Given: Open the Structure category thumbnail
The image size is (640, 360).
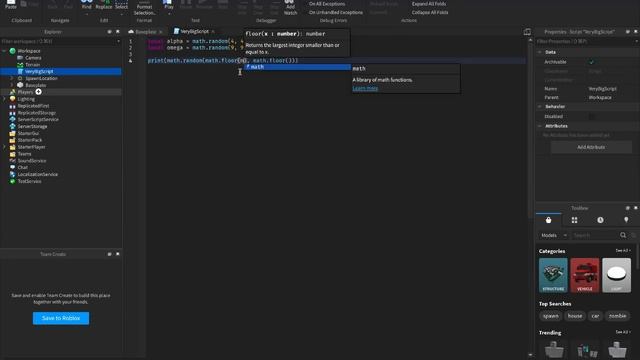Looking at the screenshot, I should 553,275.
